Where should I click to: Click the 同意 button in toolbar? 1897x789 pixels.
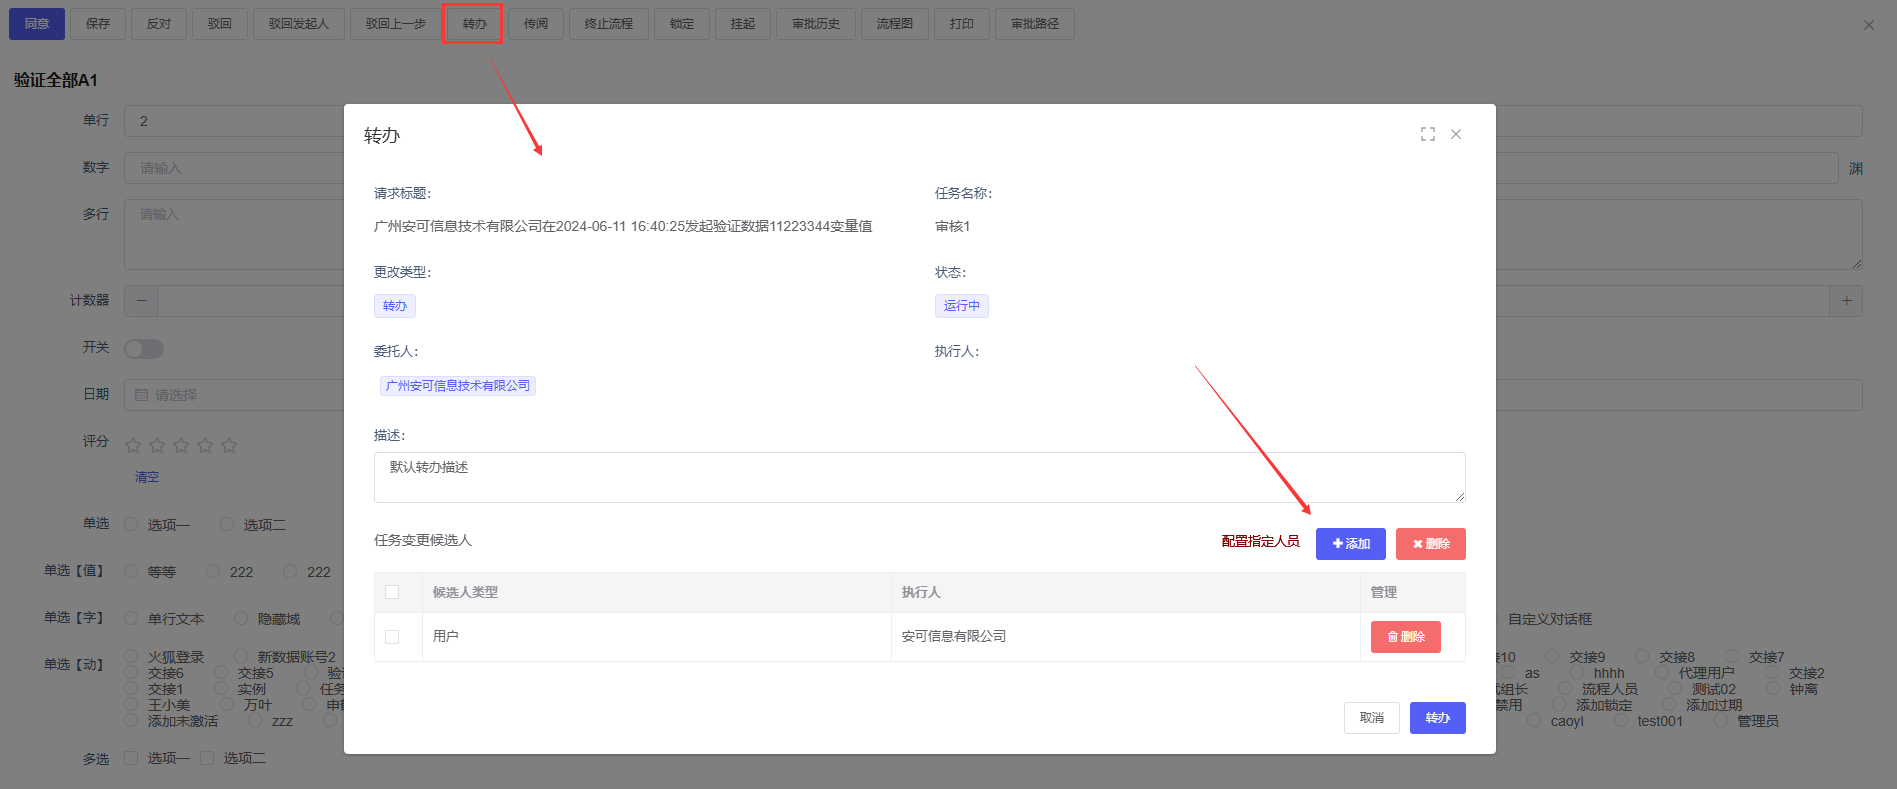point(37,24)
